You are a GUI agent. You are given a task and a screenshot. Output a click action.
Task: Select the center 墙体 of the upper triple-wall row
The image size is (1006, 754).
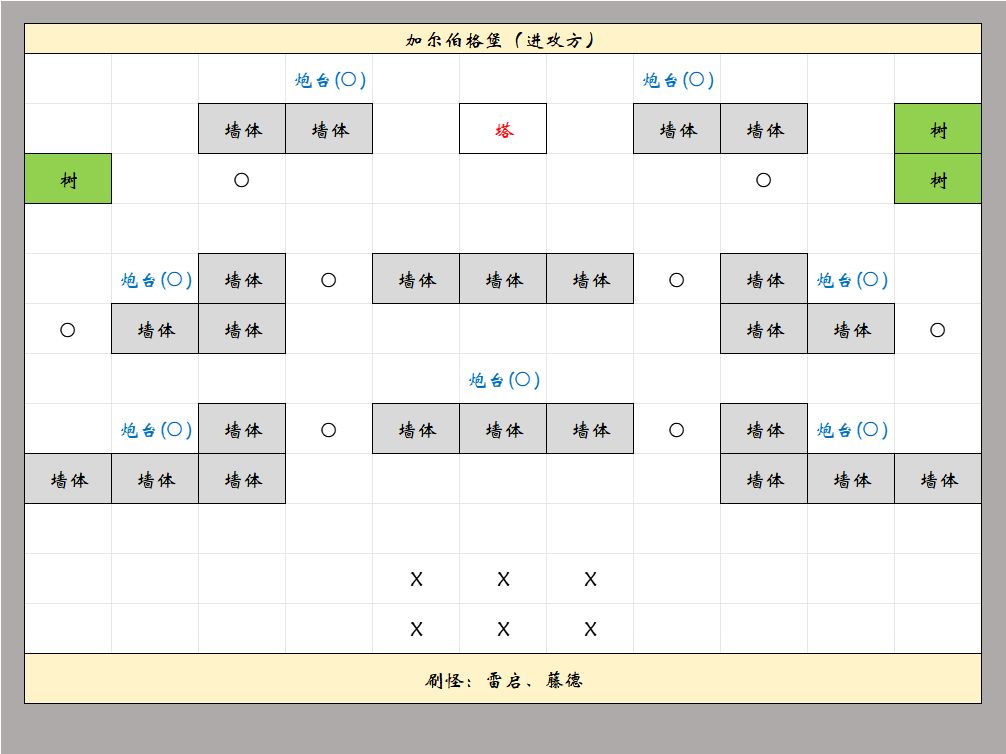[x=503, y=278]
